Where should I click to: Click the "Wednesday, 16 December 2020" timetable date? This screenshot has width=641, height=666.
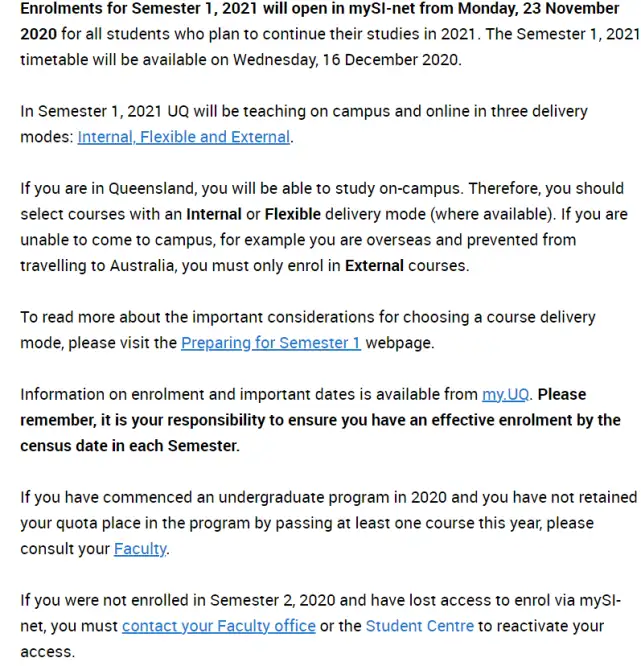coord(346,60)
